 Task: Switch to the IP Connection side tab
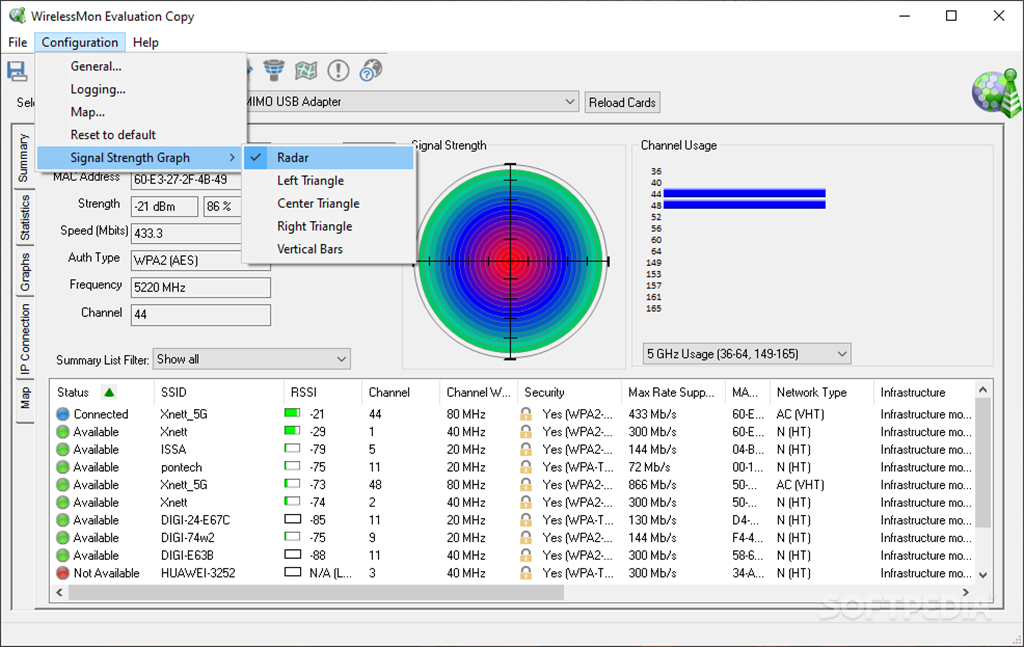[24, 339]
